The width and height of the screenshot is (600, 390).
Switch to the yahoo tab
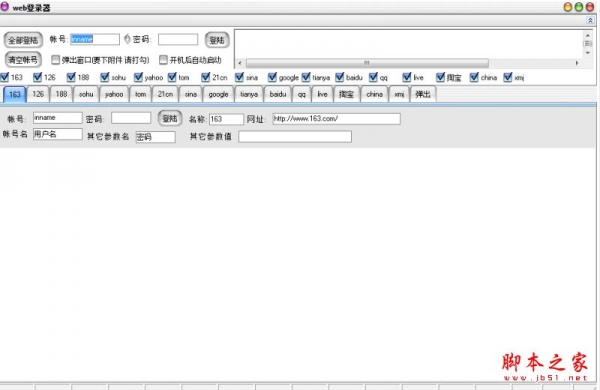pyautogui.click(x=114, y=94)
